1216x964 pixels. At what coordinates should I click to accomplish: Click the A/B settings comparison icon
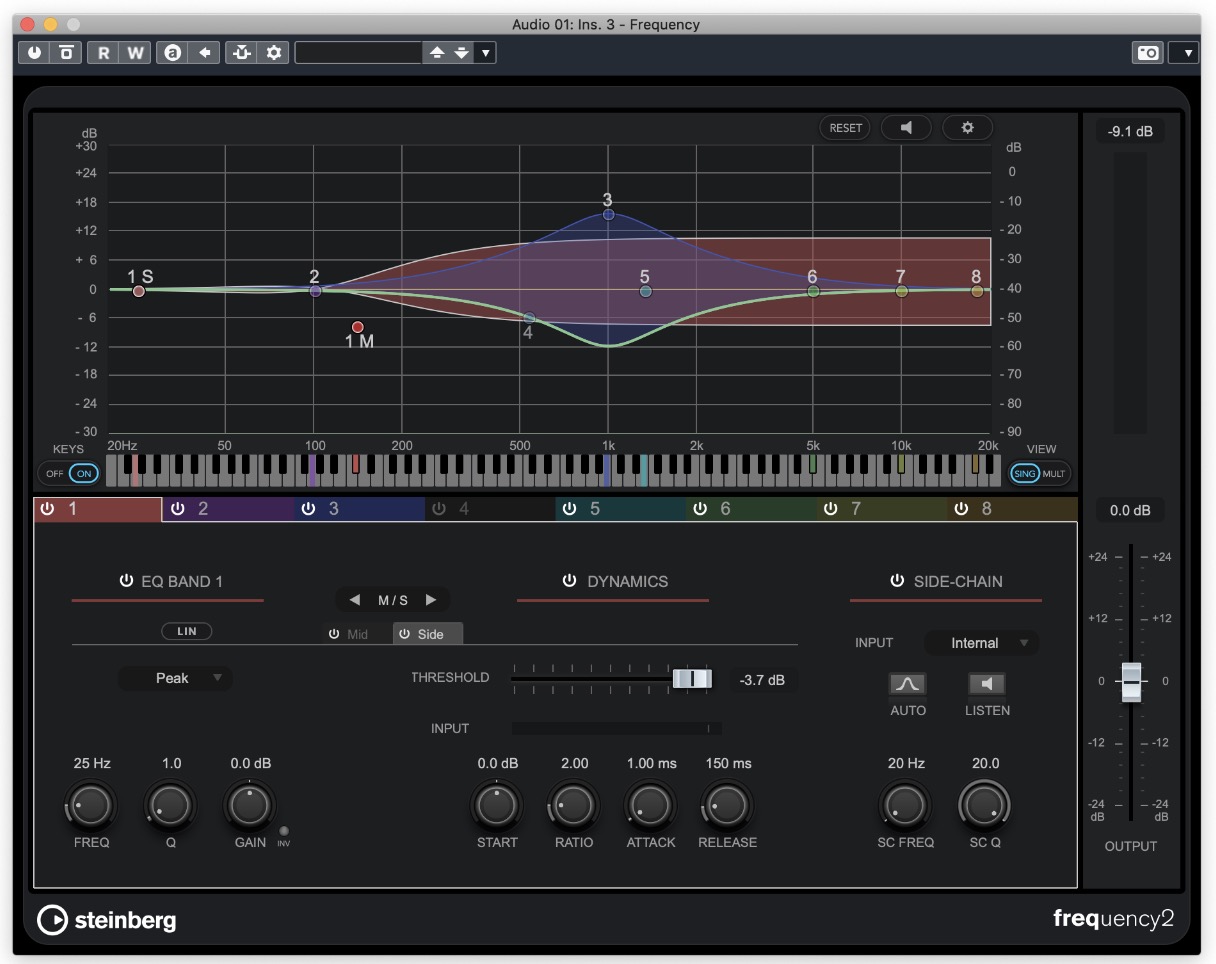tap(173, 52)
